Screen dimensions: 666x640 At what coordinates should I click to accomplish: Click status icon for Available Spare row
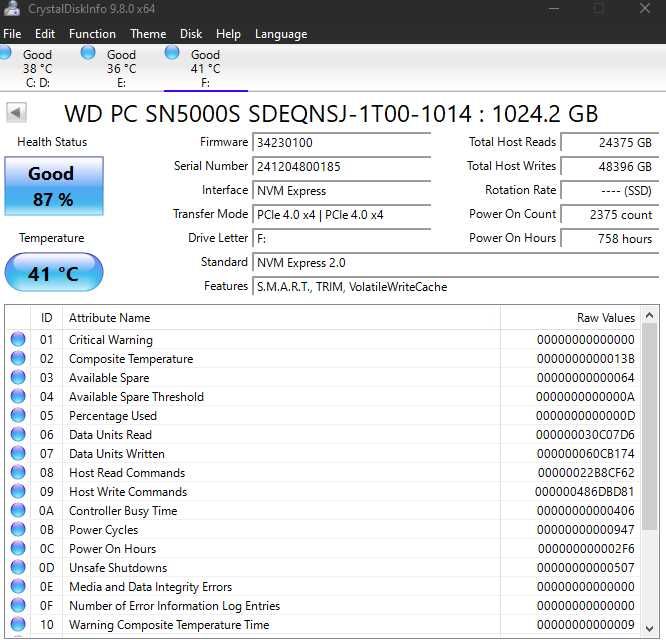(18, 377)
